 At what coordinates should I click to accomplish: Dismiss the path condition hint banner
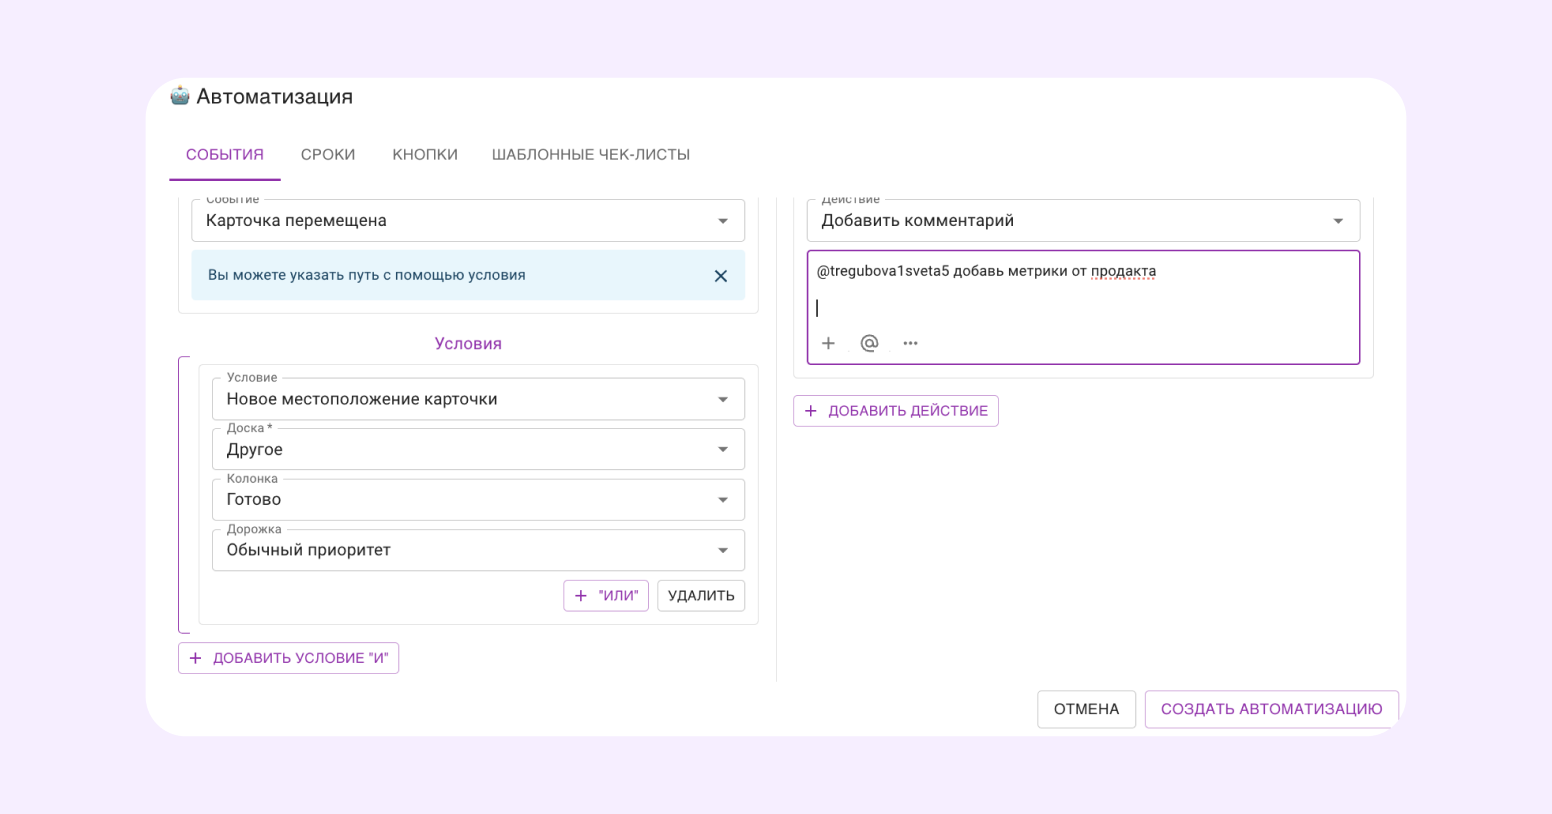(x=720, y=276)
